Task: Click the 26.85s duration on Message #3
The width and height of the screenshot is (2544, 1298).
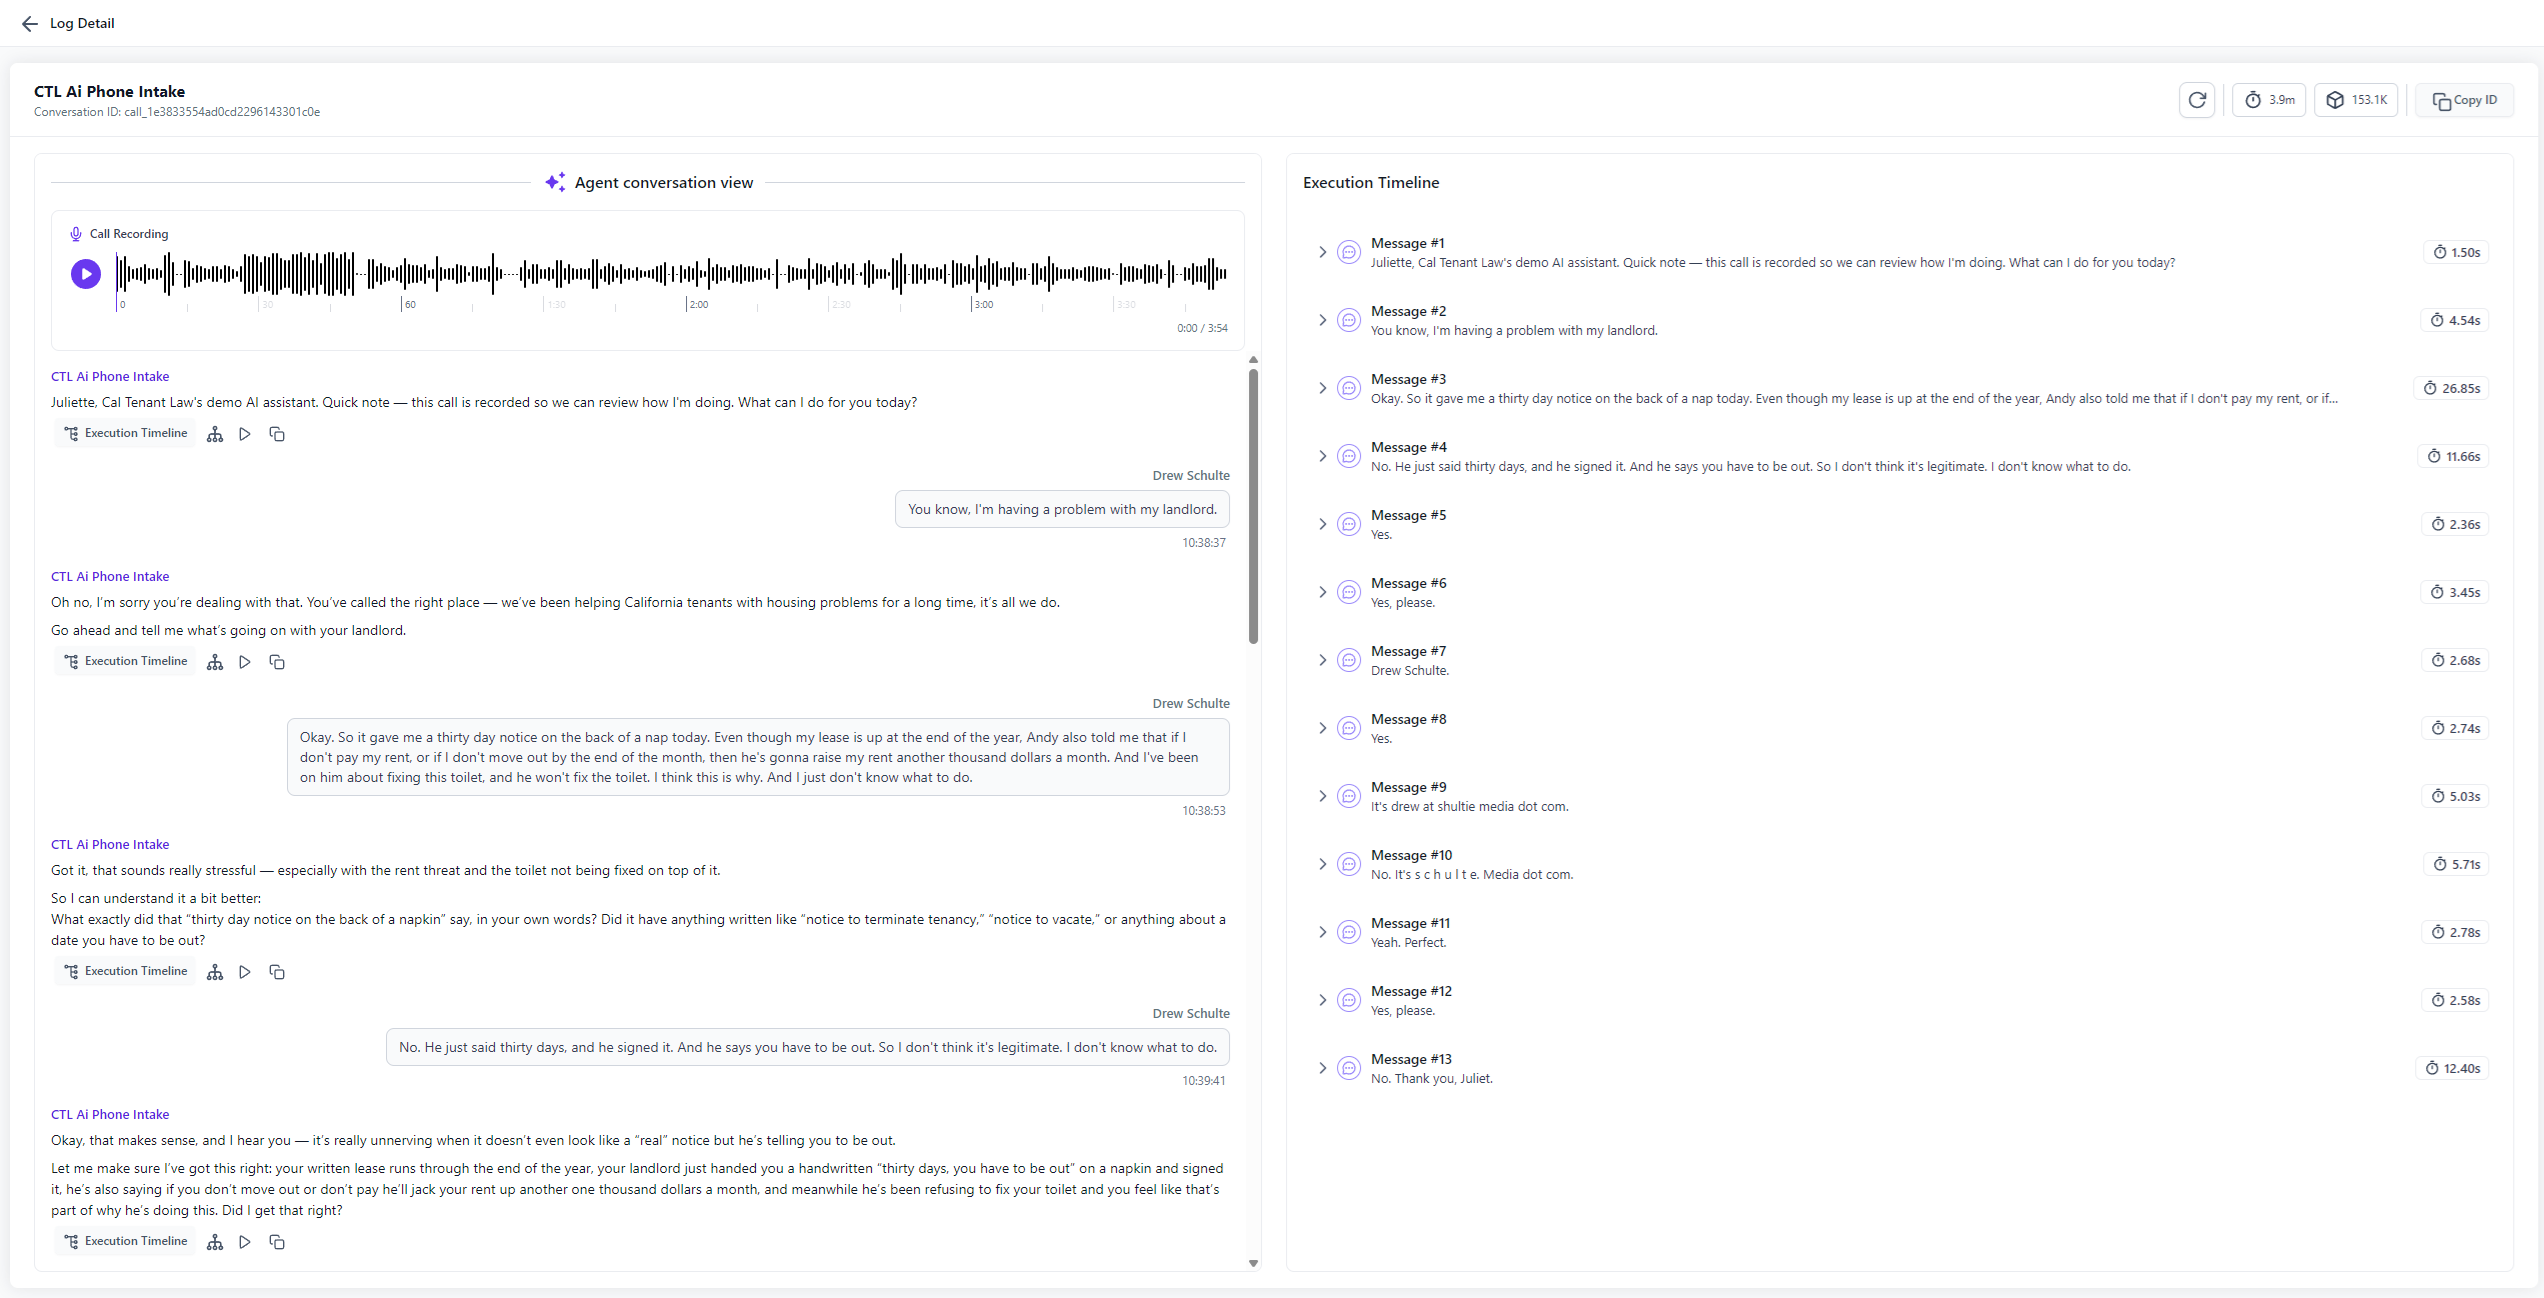Action: coord(2451,388)
